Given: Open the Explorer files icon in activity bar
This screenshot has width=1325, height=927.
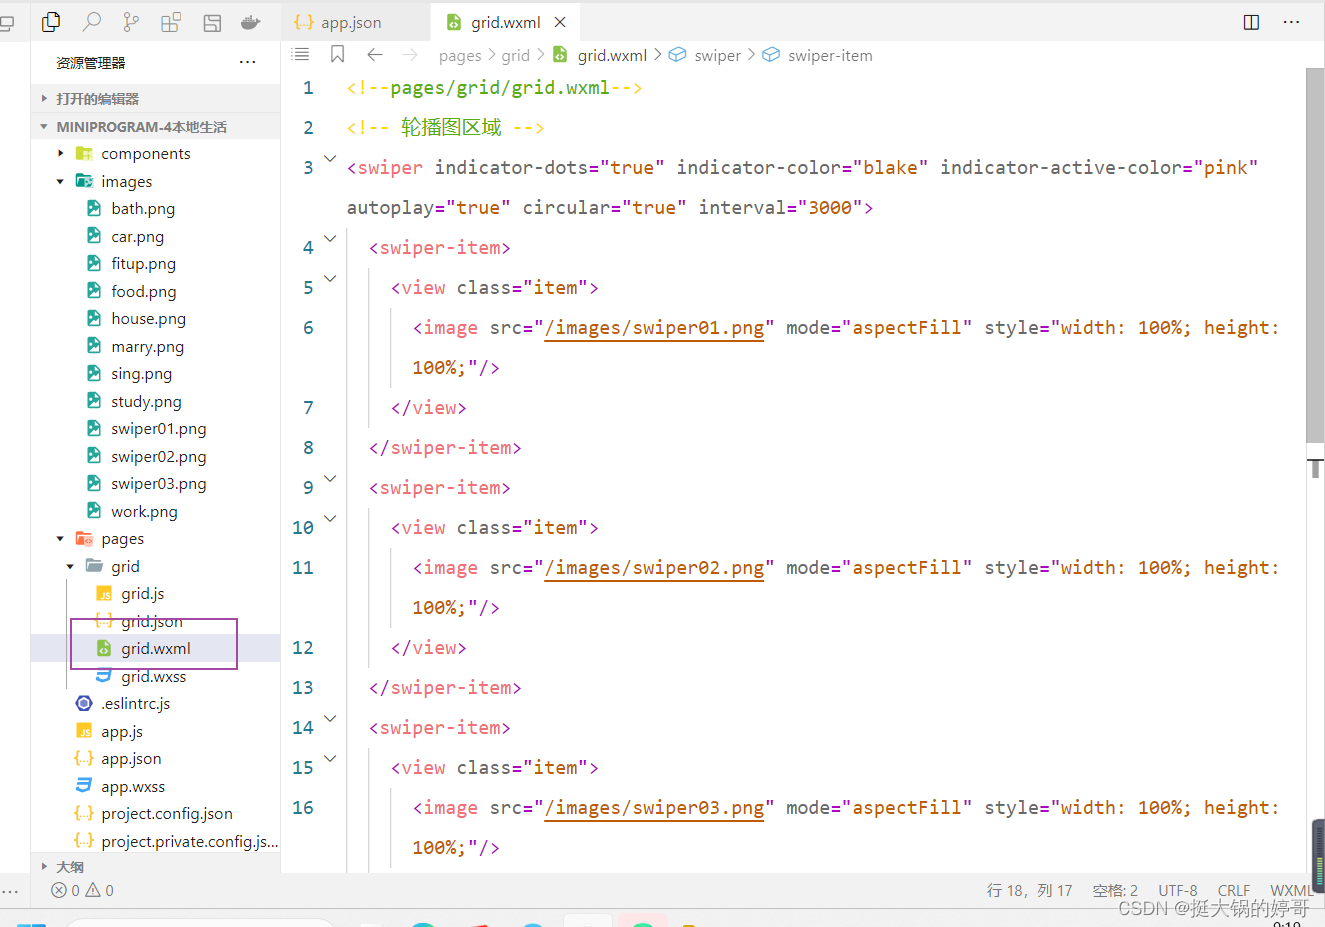Looking at the screenshot, I should click(51, 21).
